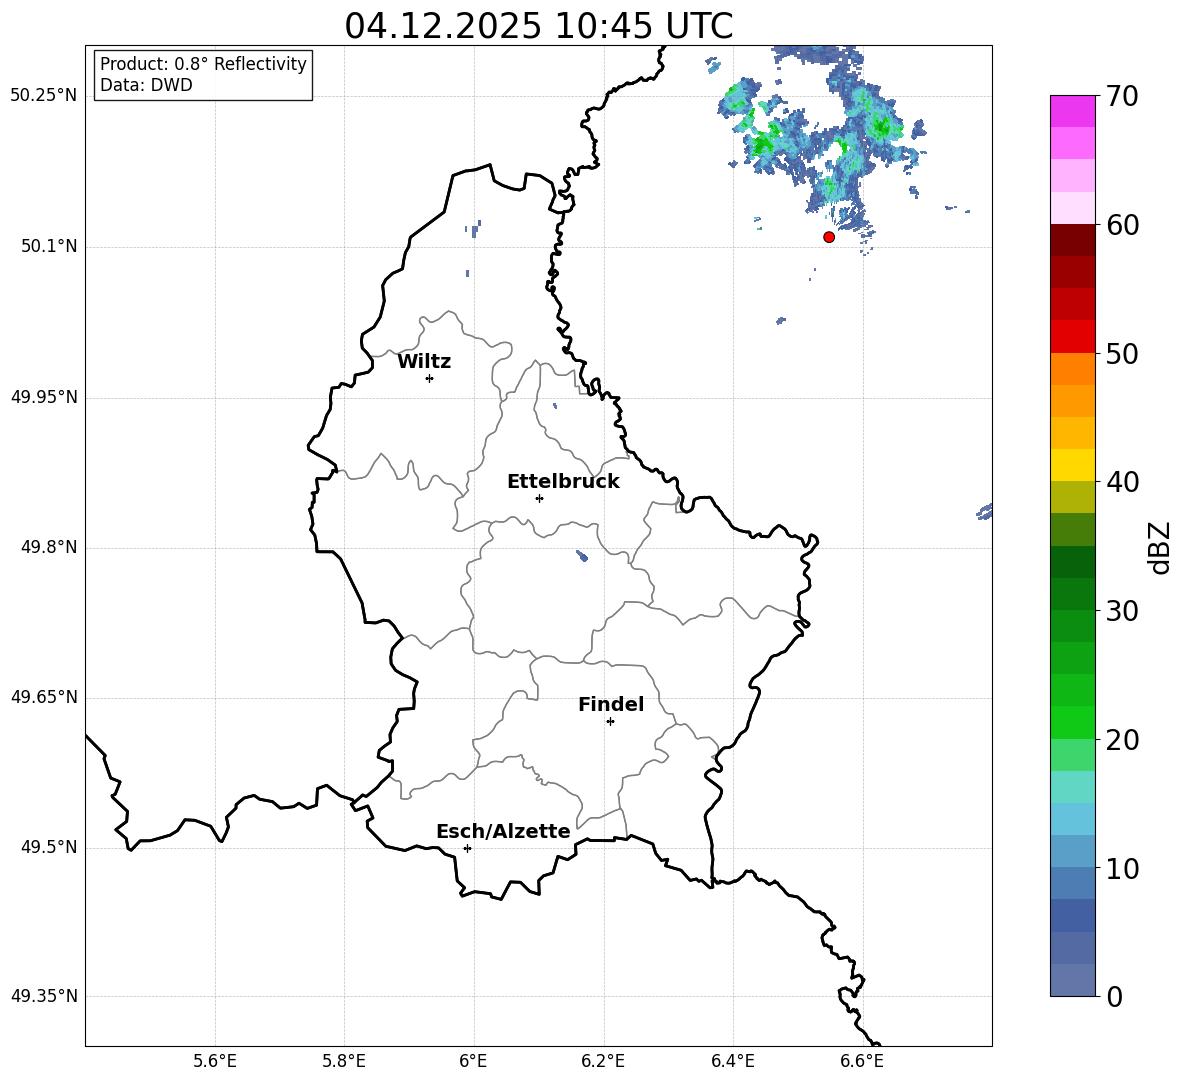This screenshot has width=1184, height=1081.
Task: Click the colorbar tick value 40
Action: [1122, 482]
